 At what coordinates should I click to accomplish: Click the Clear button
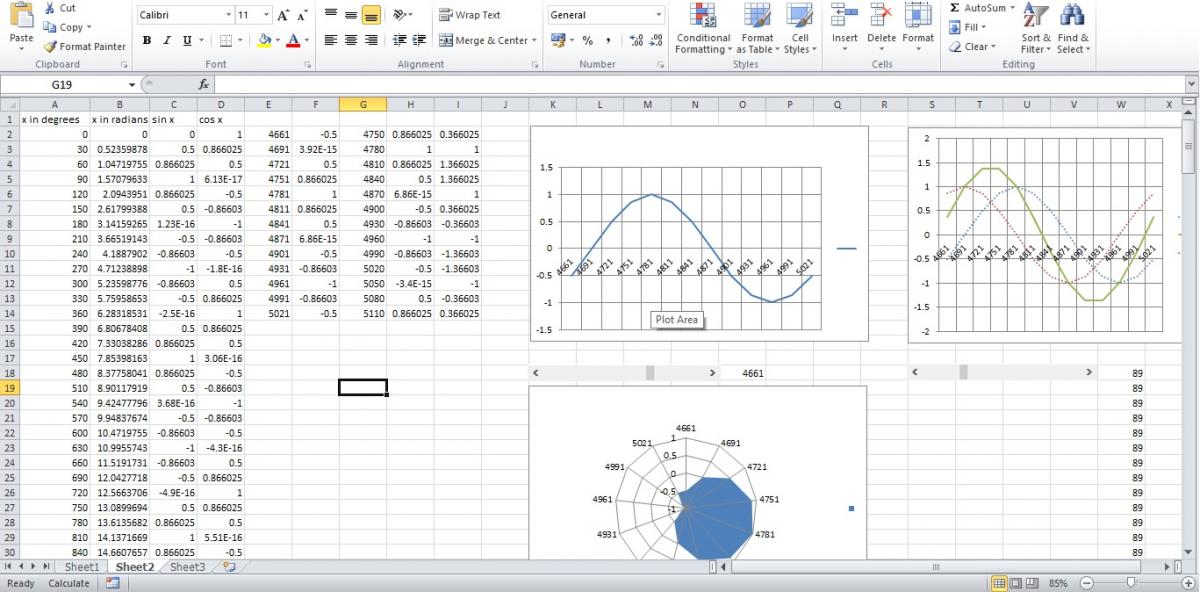972,46
